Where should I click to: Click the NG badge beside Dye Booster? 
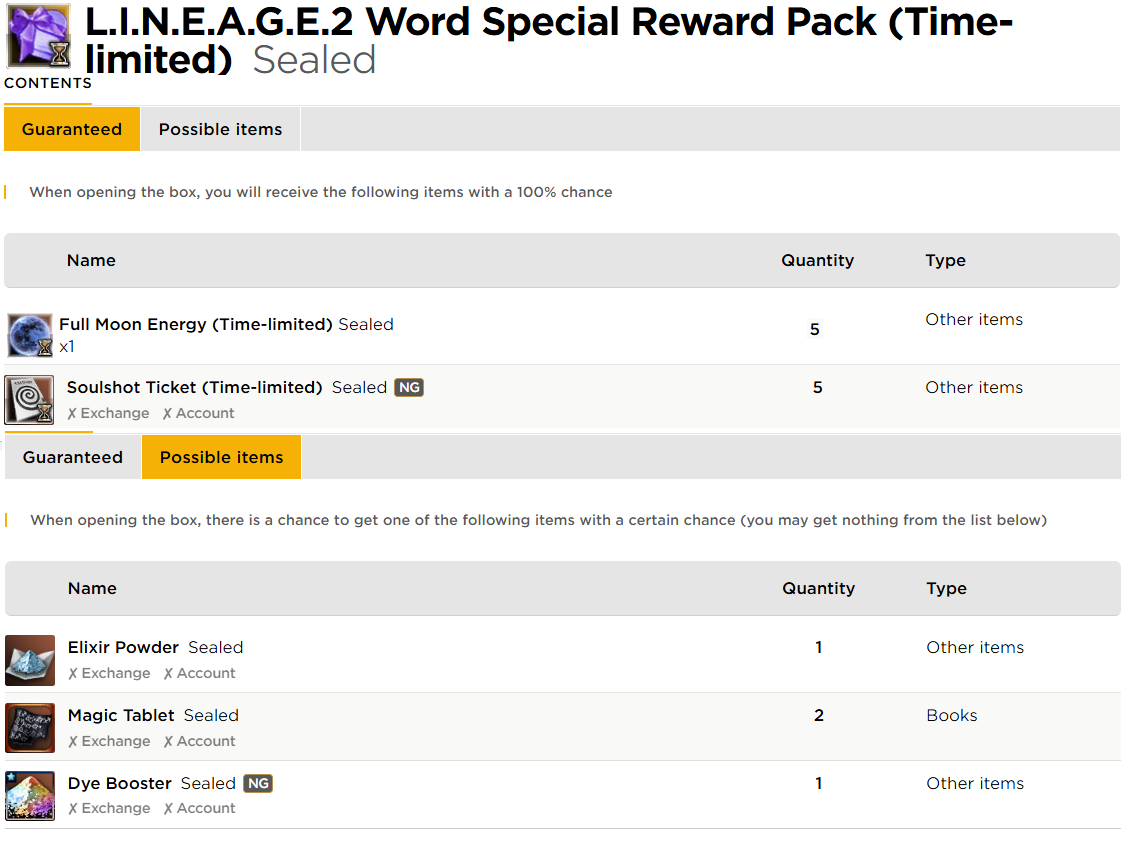pyautogui.click(x=258, y=783)
